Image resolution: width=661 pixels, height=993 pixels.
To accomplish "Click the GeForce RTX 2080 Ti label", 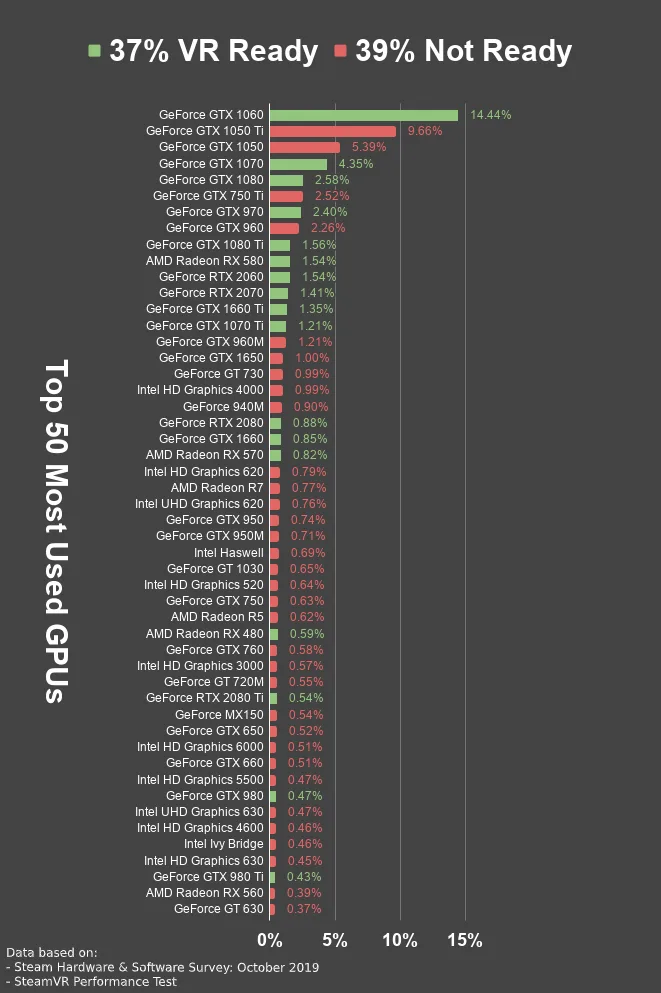I will (205, 698).
